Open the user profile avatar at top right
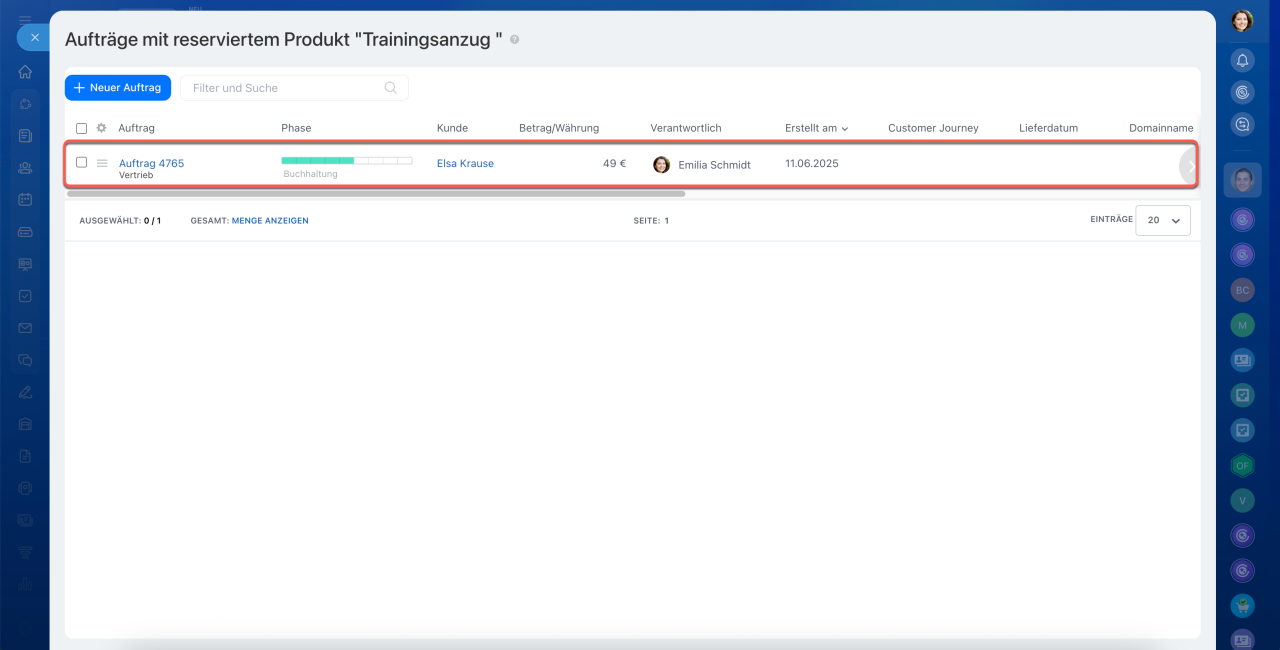The height and width of the screenshot is (650, 1280). [1242, 21]
